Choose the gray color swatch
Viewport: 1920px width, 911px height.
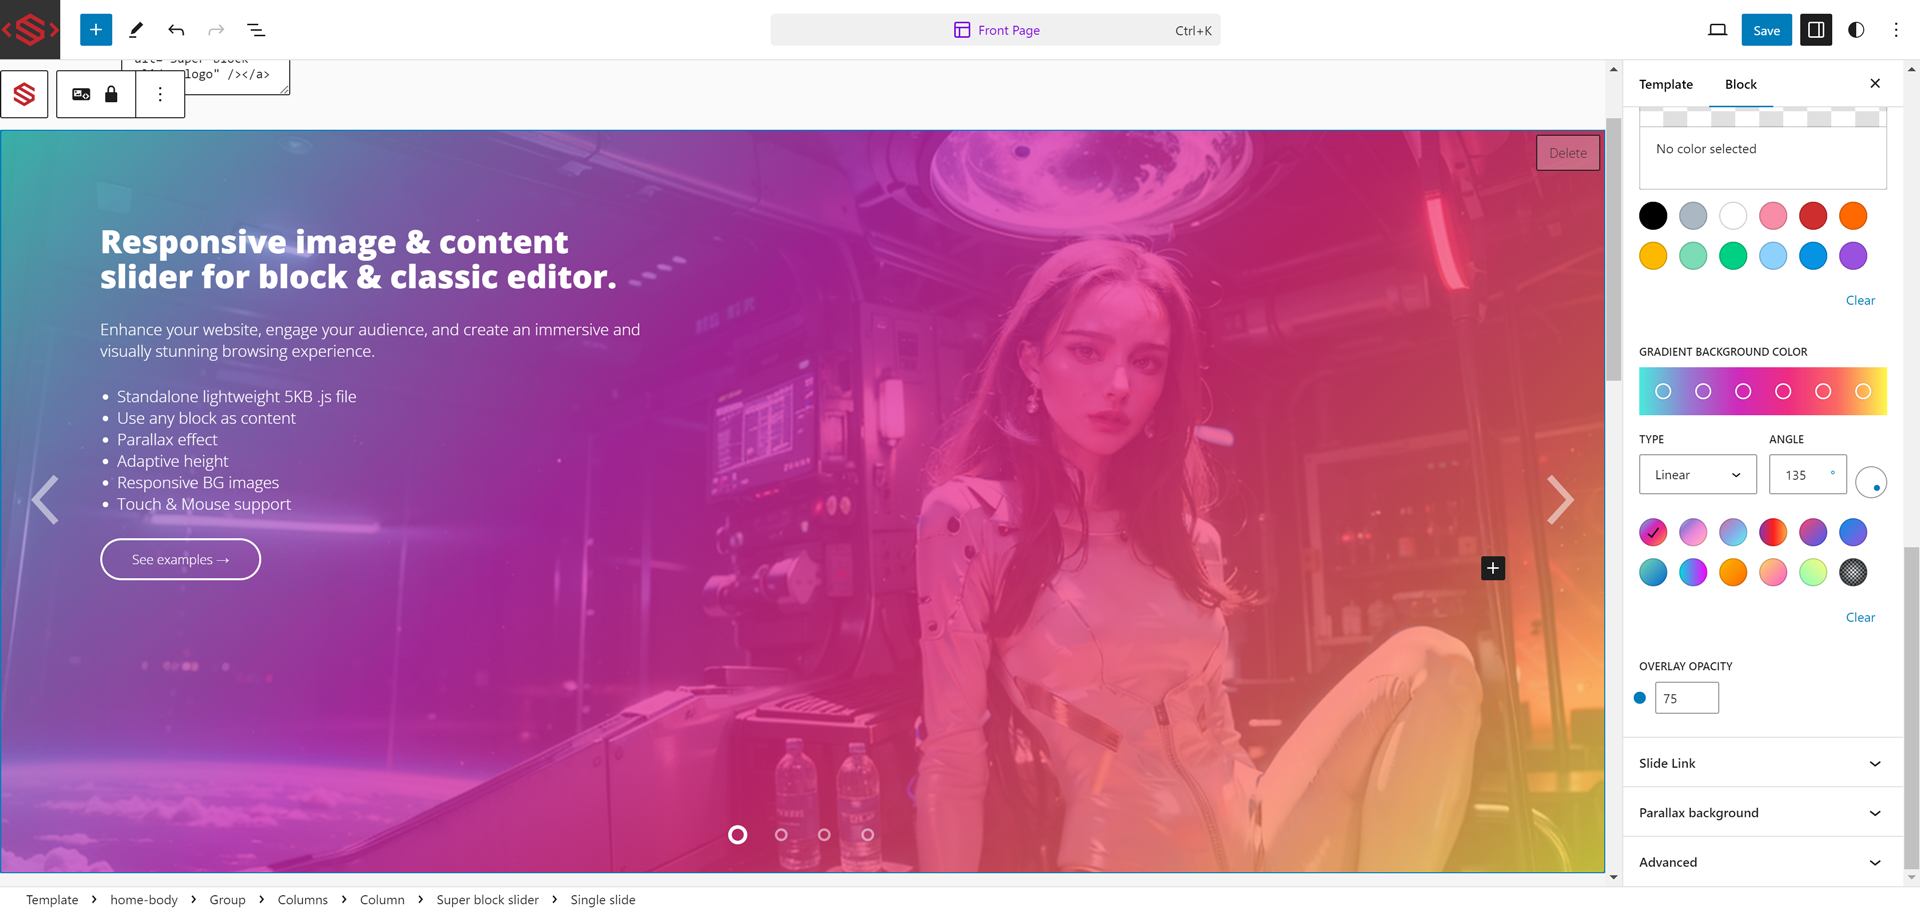[x=1693, y=216]
